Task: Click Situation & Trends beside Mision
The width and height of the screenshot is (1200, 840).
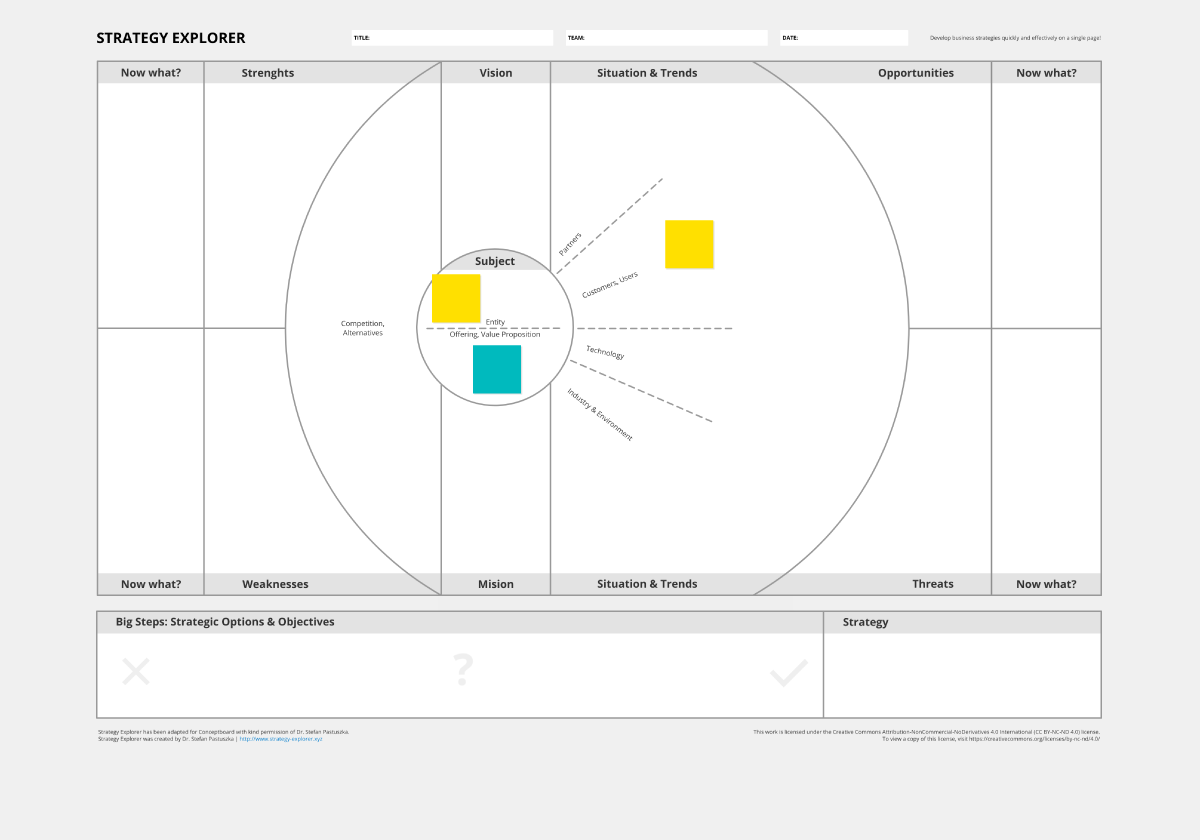Action: [647, 584]
